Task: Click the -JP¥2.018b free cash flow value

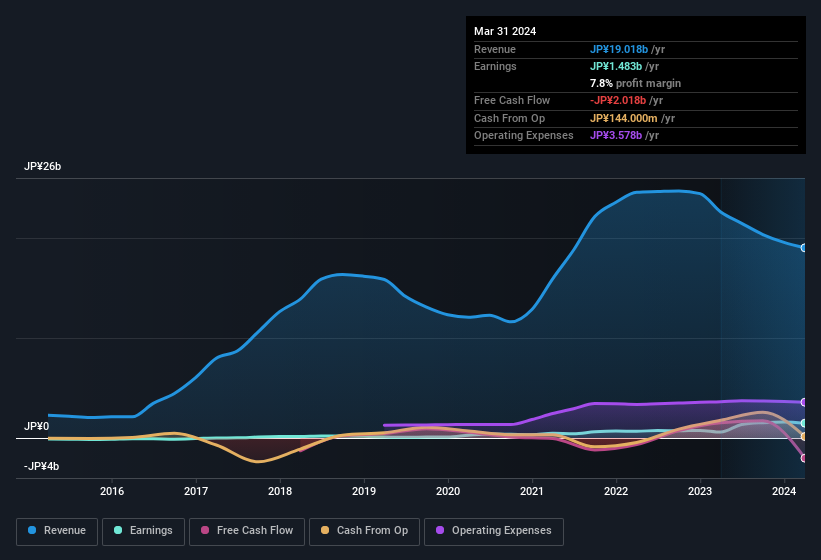Action: click(618, 100)
